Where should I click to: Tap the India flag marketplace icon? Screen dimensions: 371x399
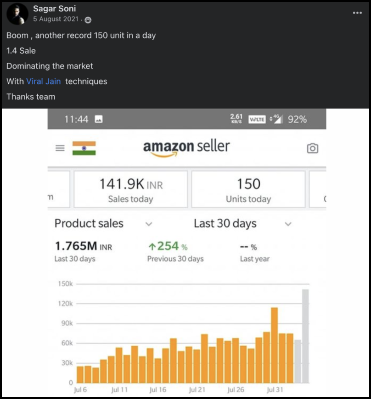84,148
